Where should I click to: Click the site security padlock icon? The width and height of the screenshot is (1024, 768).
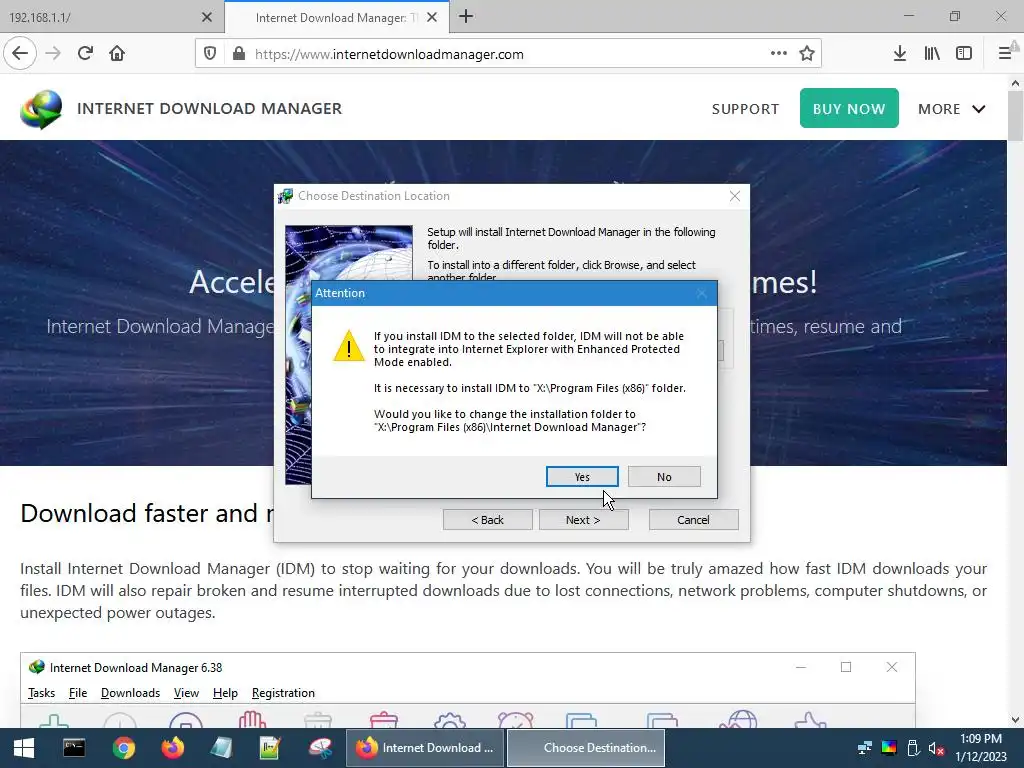(x=239, y=54)
